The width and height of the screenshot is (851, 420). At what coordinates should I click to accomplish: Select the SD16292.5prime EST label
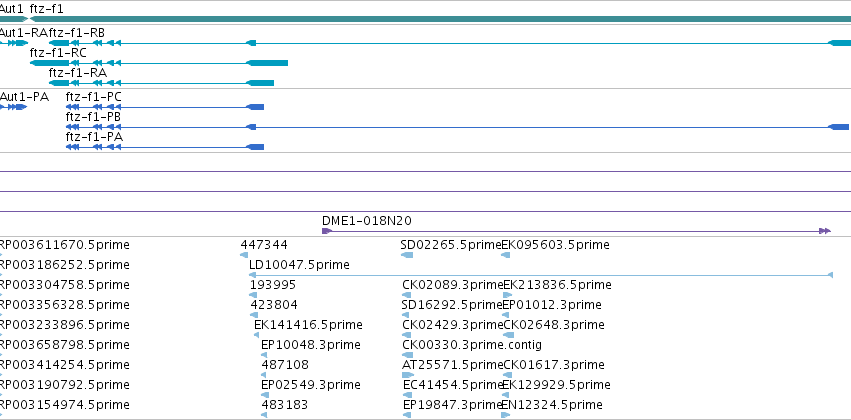(452, 304)
